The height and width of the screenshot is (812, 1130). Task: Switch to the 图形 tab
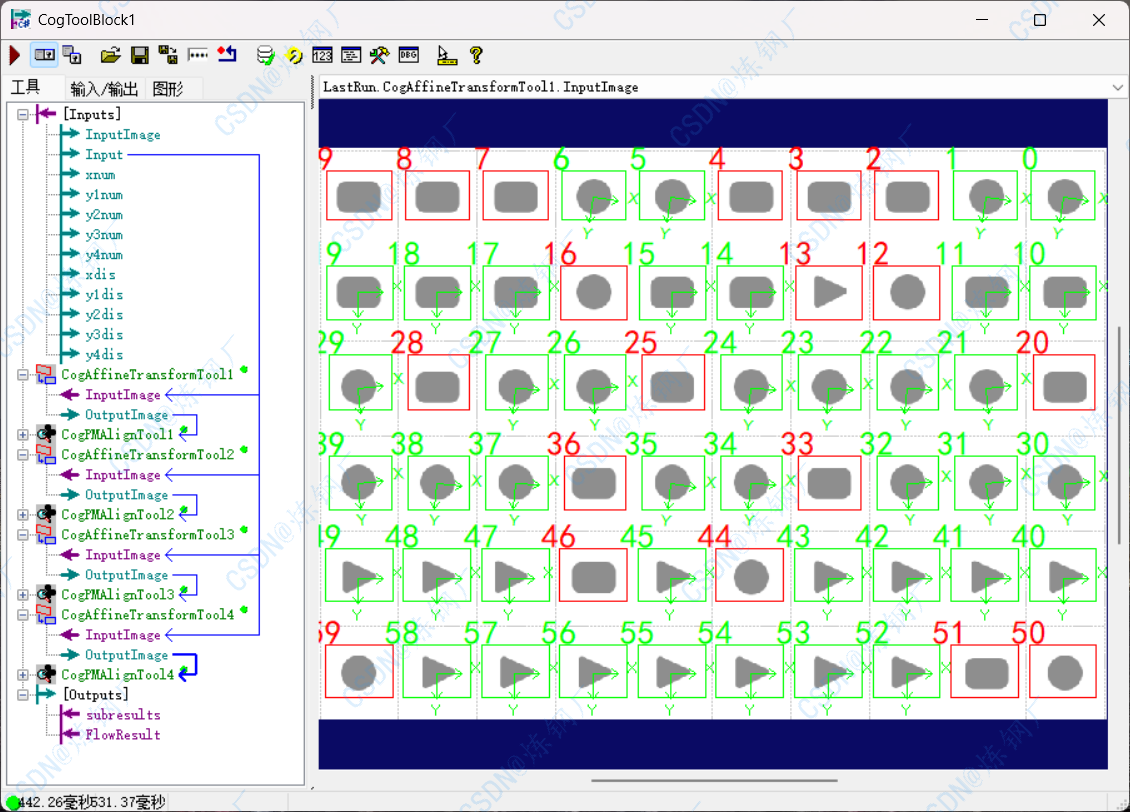click(x=168, y=89)
